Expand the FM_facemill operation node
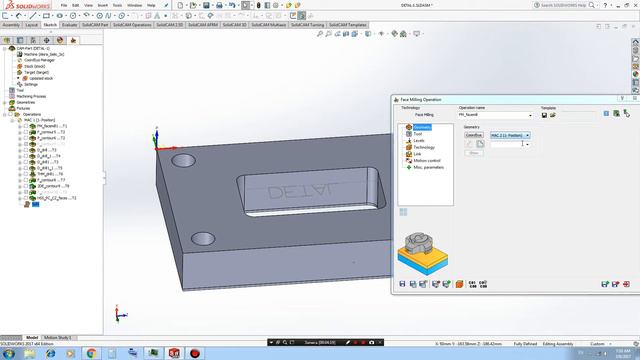The image size is (640, 360). (20, 126)
